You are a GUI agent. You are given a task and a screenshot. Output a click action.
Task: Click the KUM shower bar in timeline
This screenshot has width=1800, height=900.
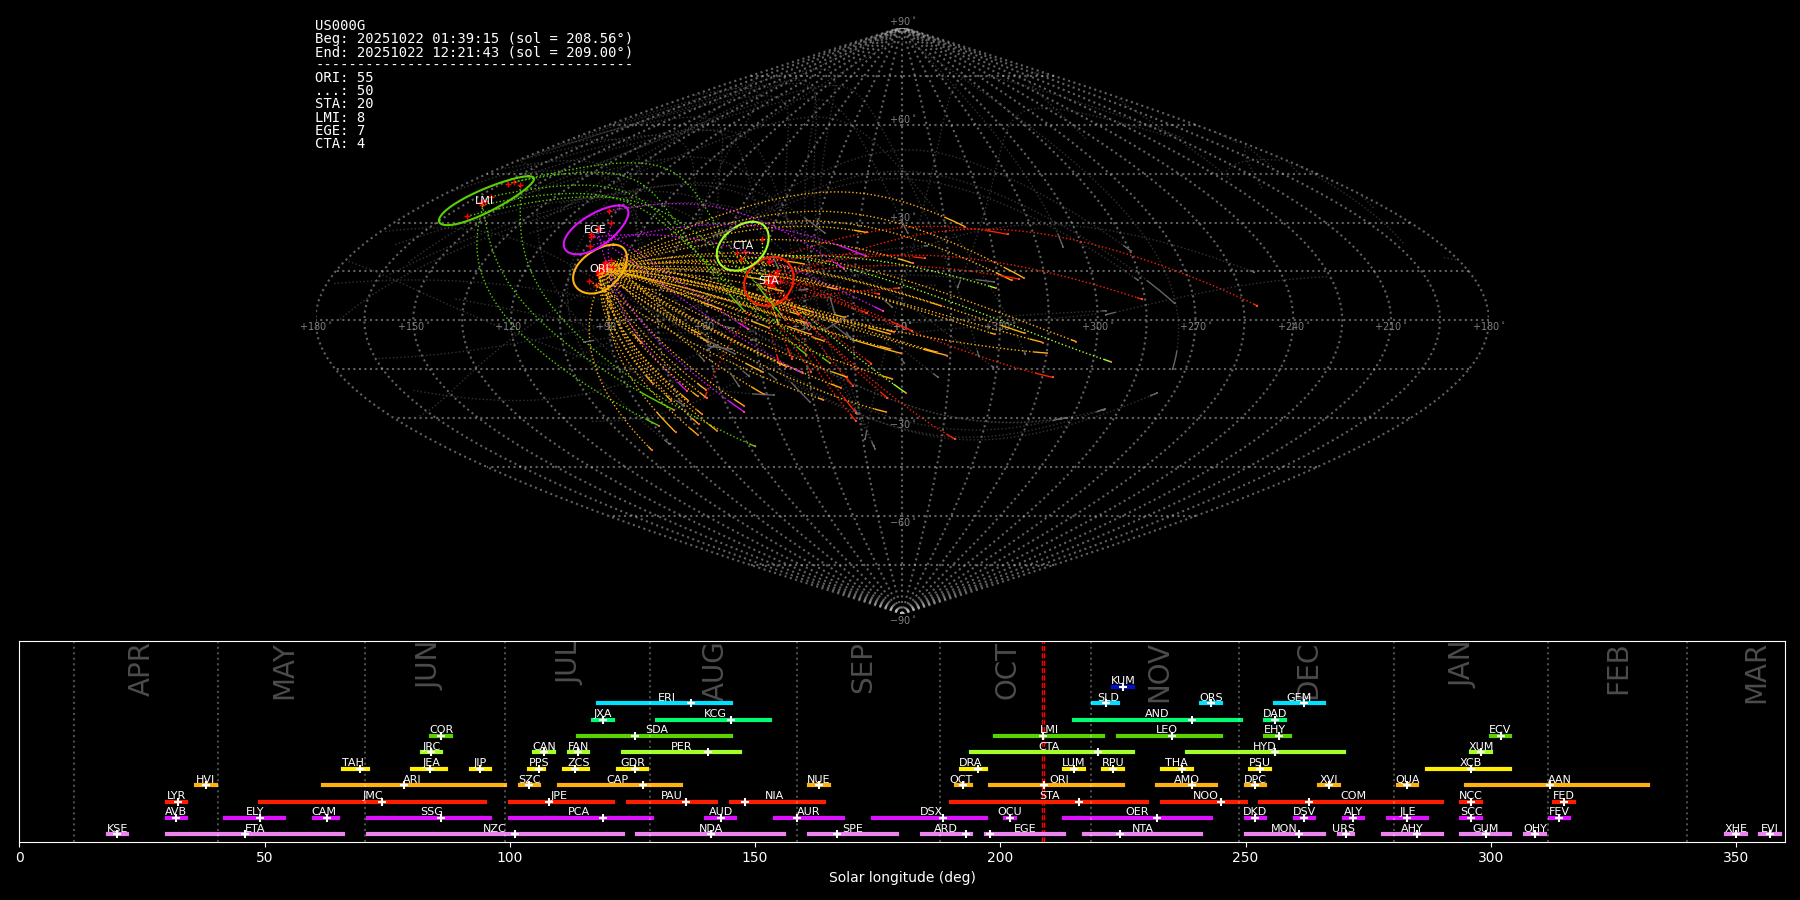point(1123,687)
